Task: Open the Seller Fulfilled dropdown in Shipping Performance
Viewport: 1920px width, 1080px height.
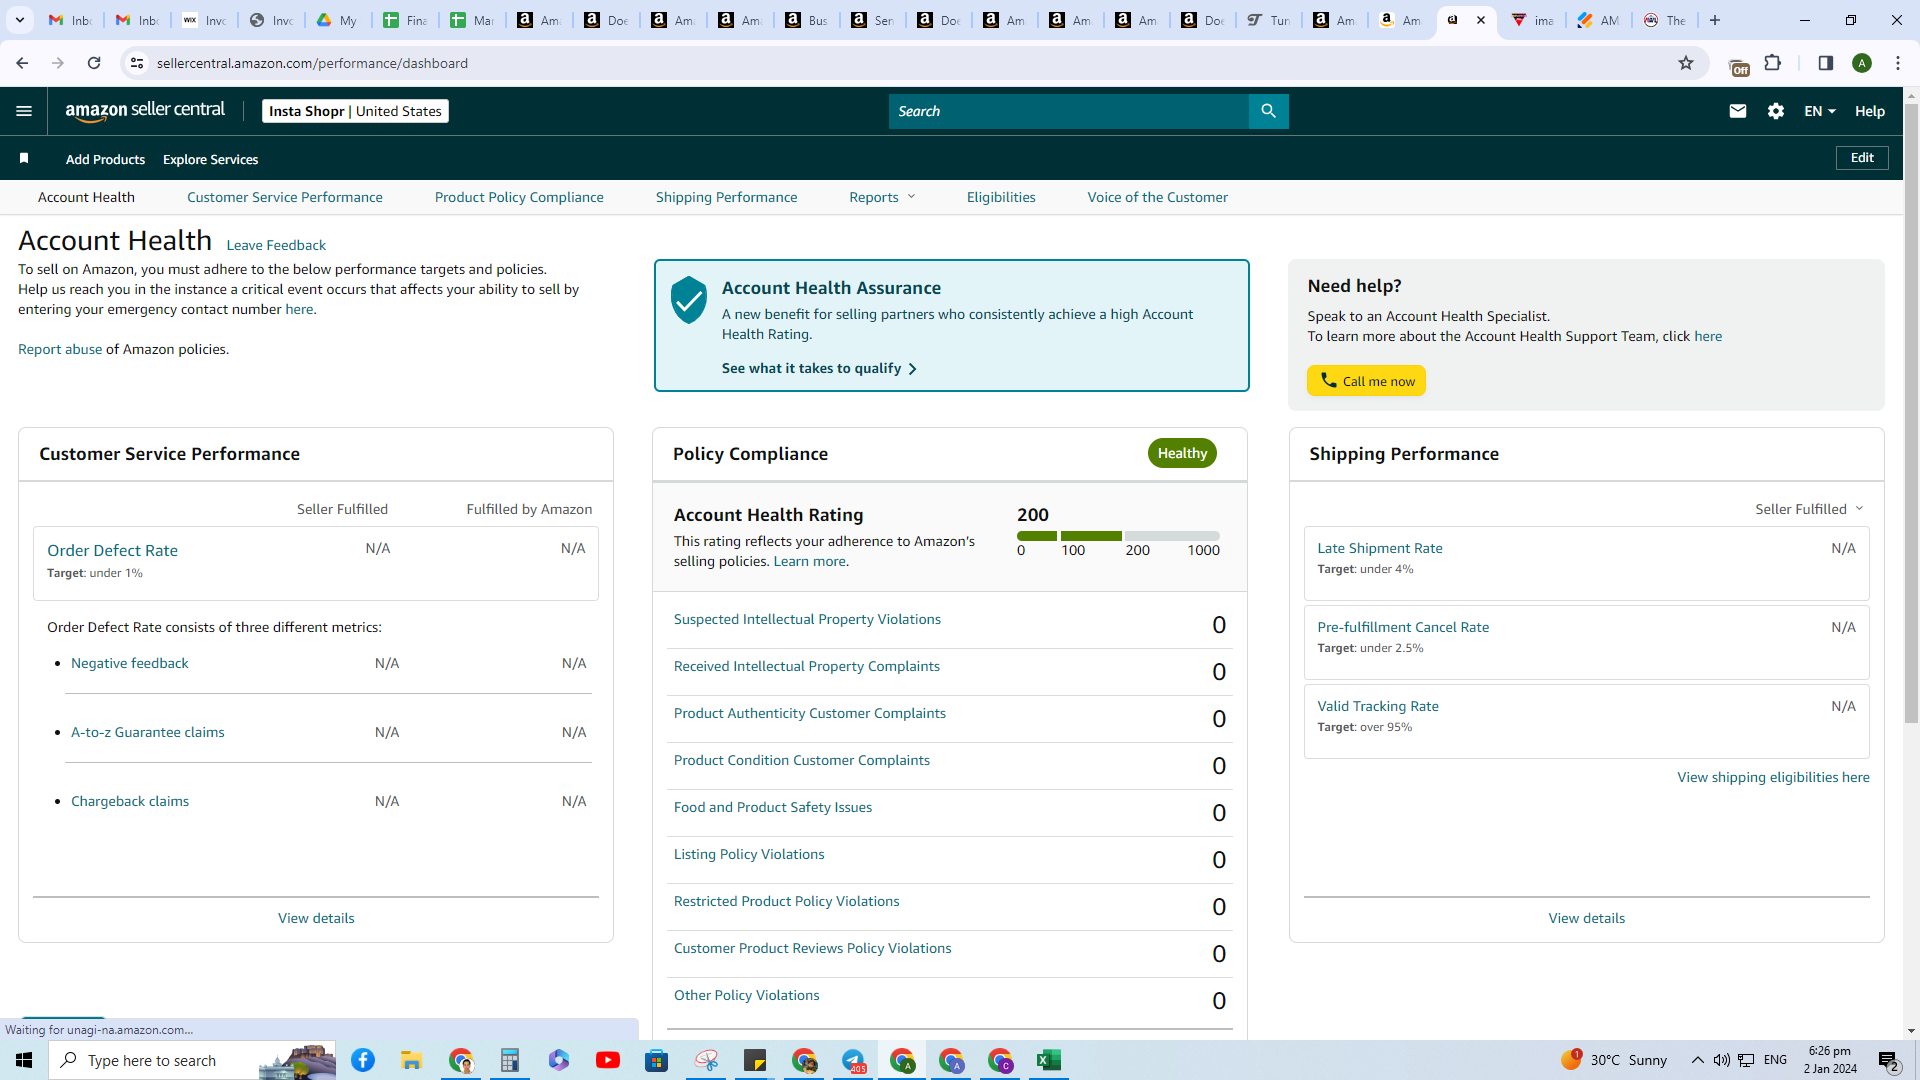Action: (x=1809, y=509)
